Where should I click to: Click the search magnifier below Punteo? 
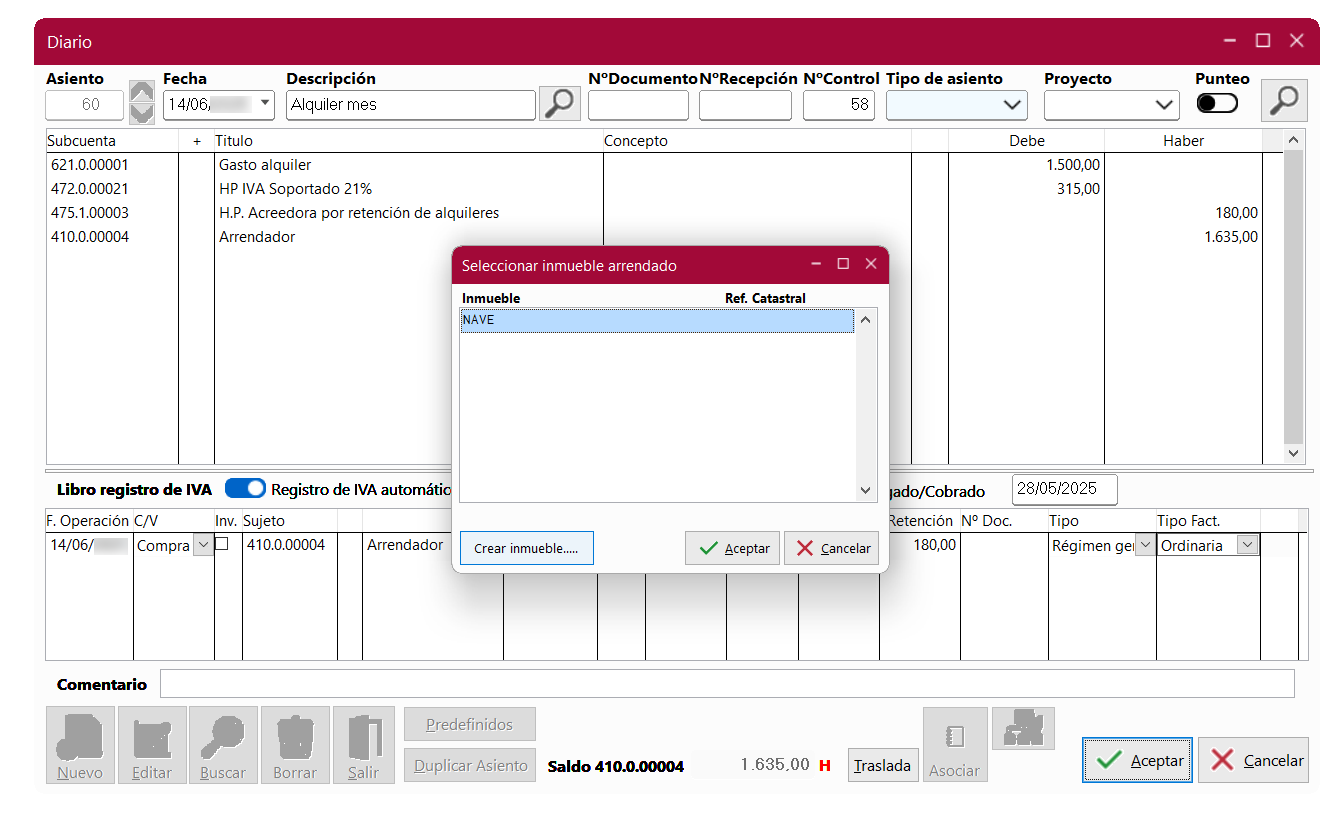click(x=1283, y=100)
